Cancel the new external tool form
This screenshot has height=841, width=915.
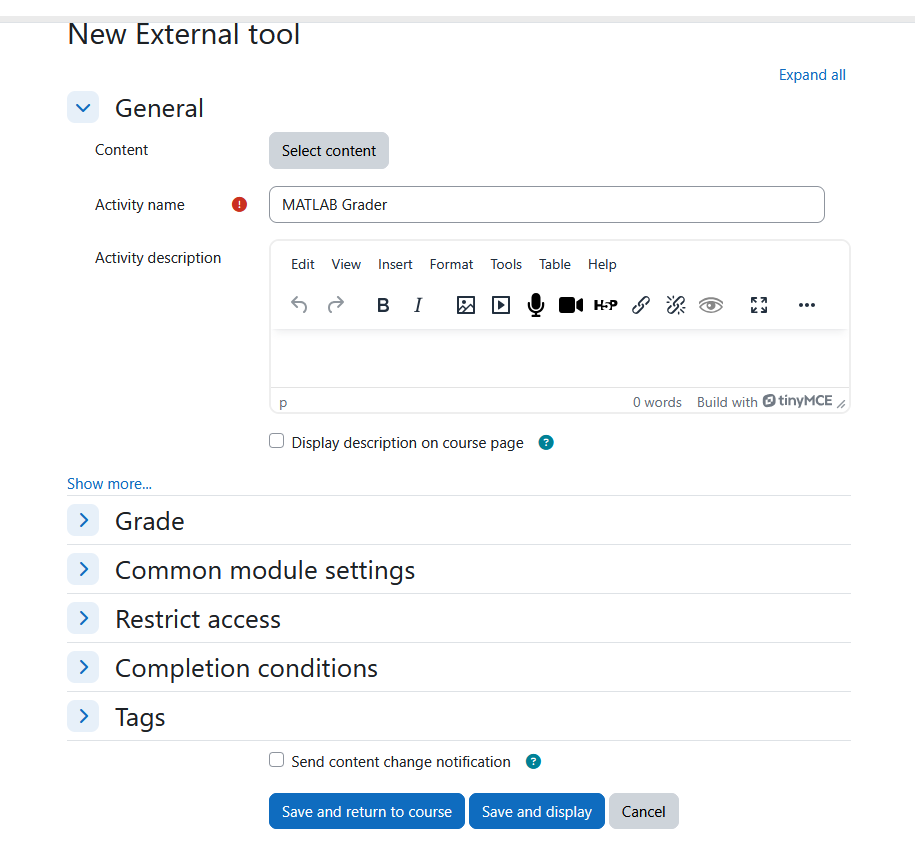[x=644, y=811]
